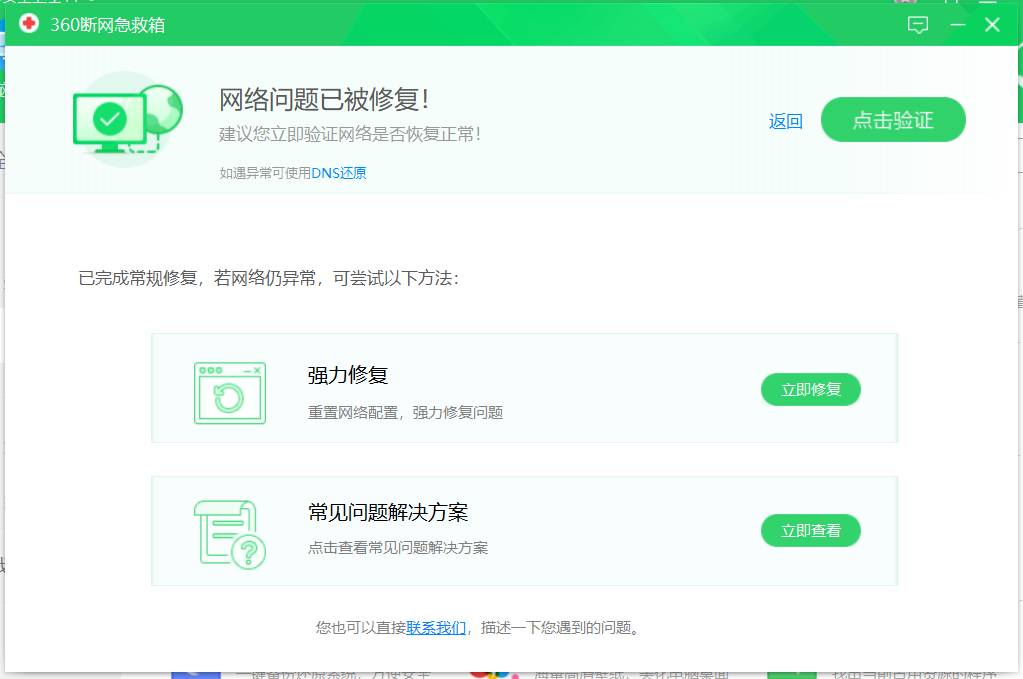This screenshot has height=679, width=1023.
Task: View solutions with 立即查看 button
Action: click(x=810, y=530)
